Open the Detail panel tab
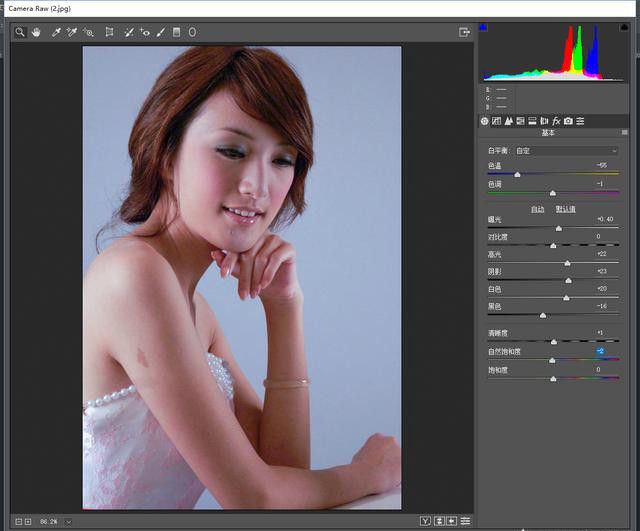640x531 pixels. click(x=509, y=121)
